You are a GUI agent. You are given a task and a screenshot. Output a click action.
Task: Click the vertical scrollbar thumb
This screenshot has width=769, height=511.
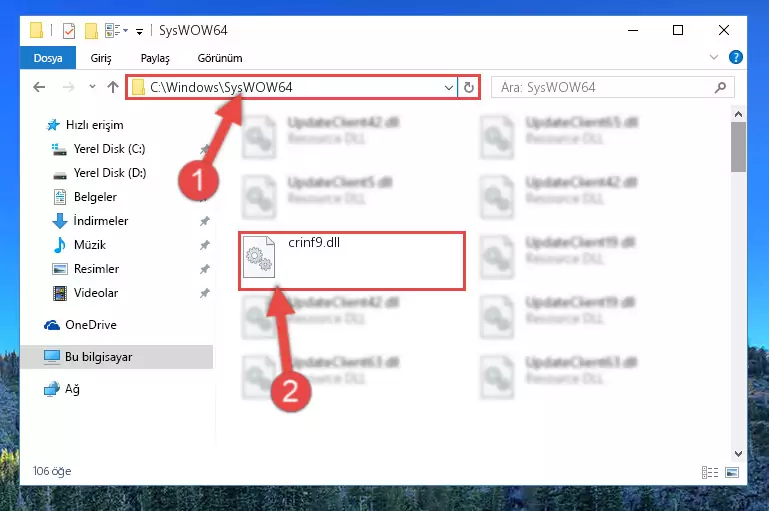738,147
